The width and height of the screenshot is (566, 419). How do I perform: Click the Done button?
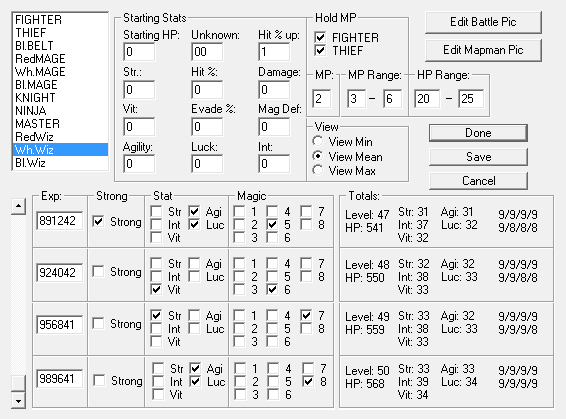pyautogui.click(x=478, y=133)
